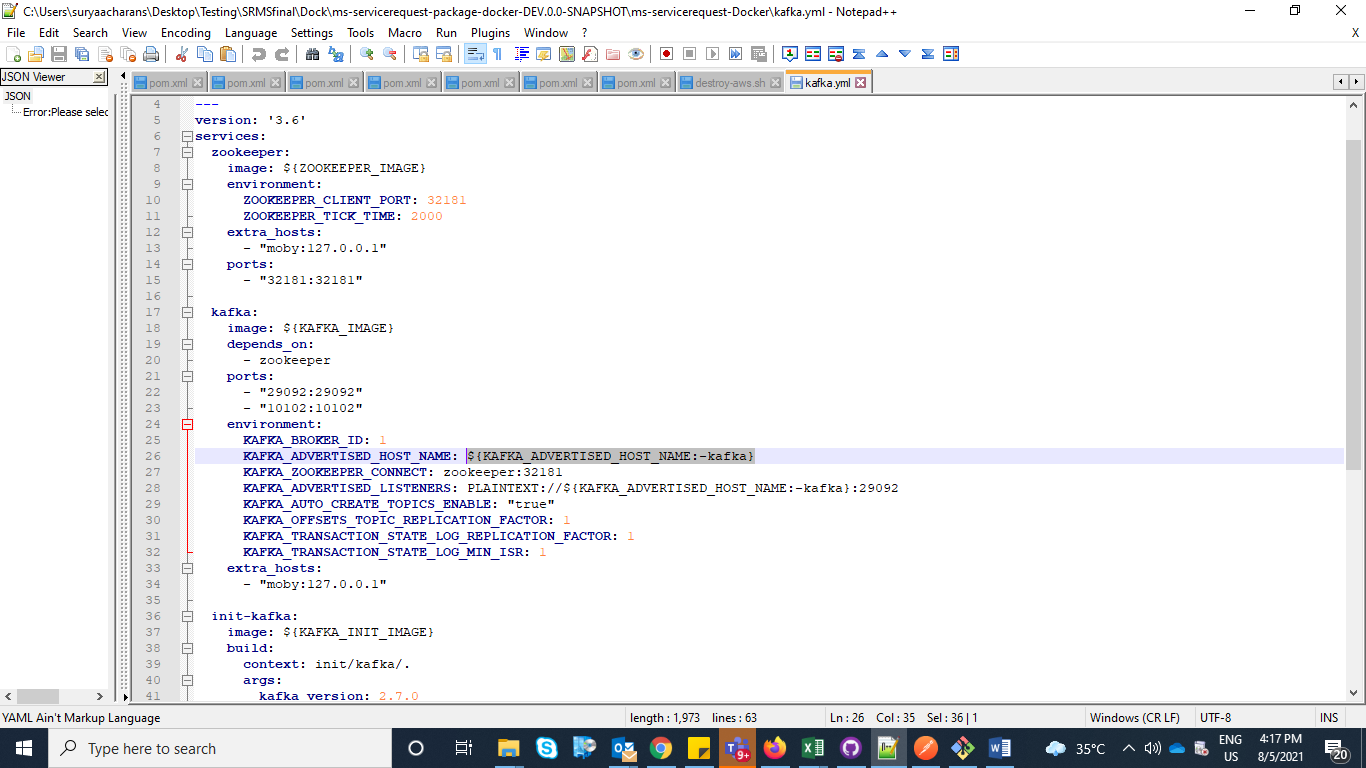Collapse the environment block on line 24
This screenshot has width=1366, height=768.
coord(187,424)
